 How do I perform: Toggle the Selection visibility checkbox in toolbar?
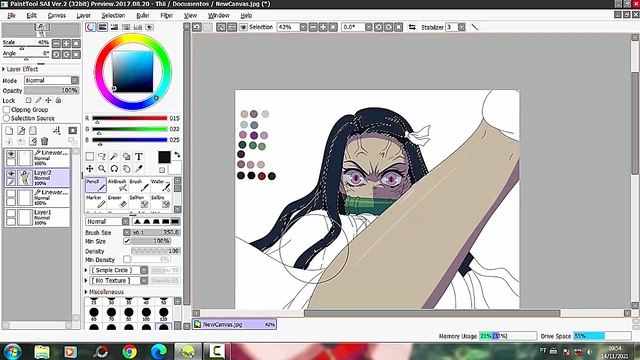(x=243, y=27)
